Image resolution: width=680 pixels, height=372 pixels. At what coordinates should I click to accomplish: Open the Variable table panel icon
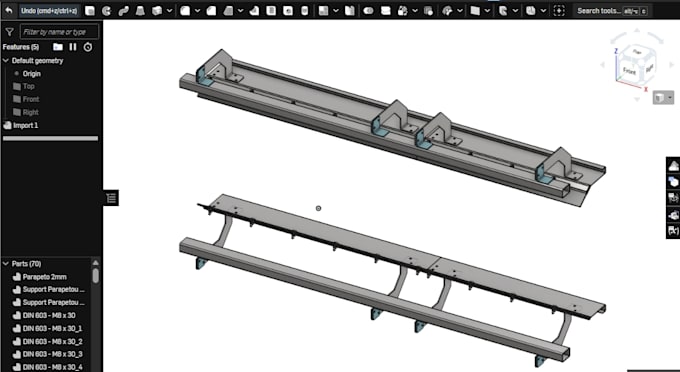point(673,230)
